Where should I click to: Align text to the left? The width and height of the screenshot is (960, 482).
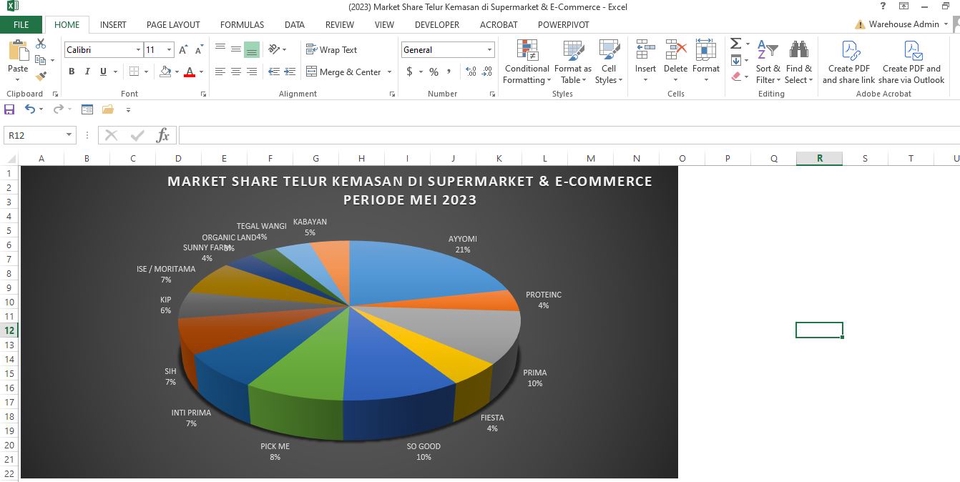click(x=220, y=72)
